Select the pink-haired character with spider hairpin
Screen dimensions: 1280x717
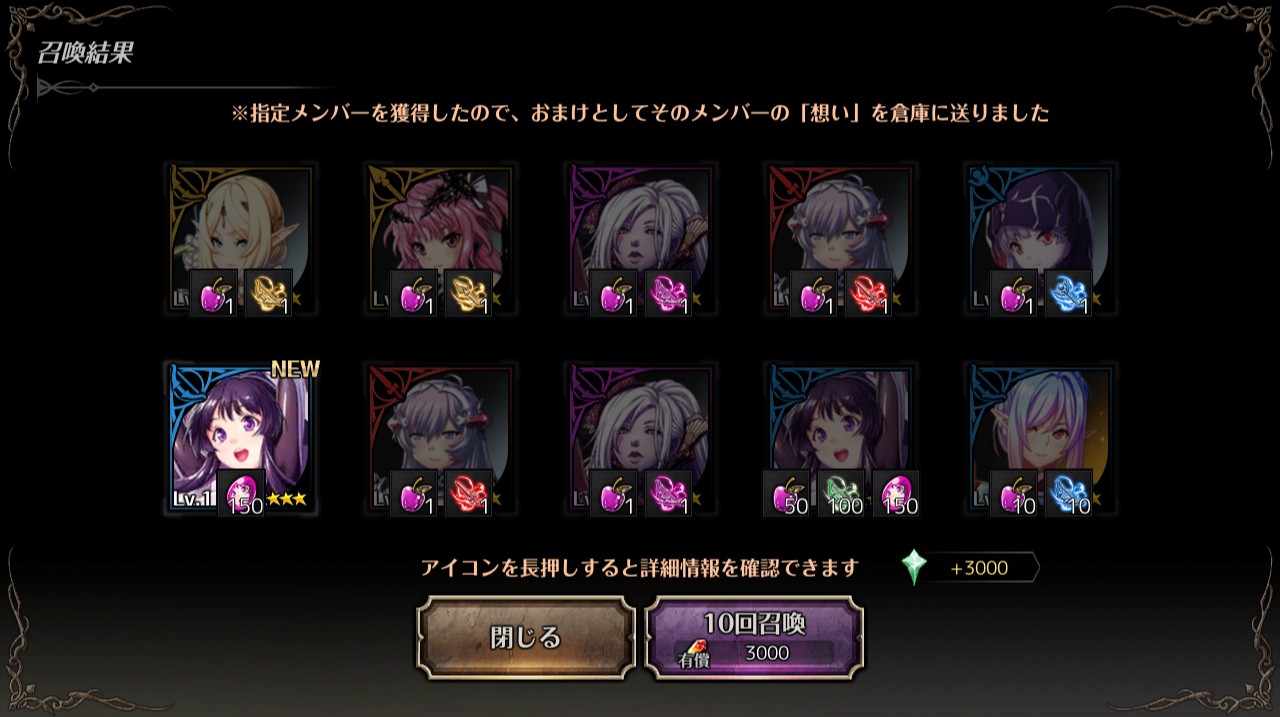[441, 240]
